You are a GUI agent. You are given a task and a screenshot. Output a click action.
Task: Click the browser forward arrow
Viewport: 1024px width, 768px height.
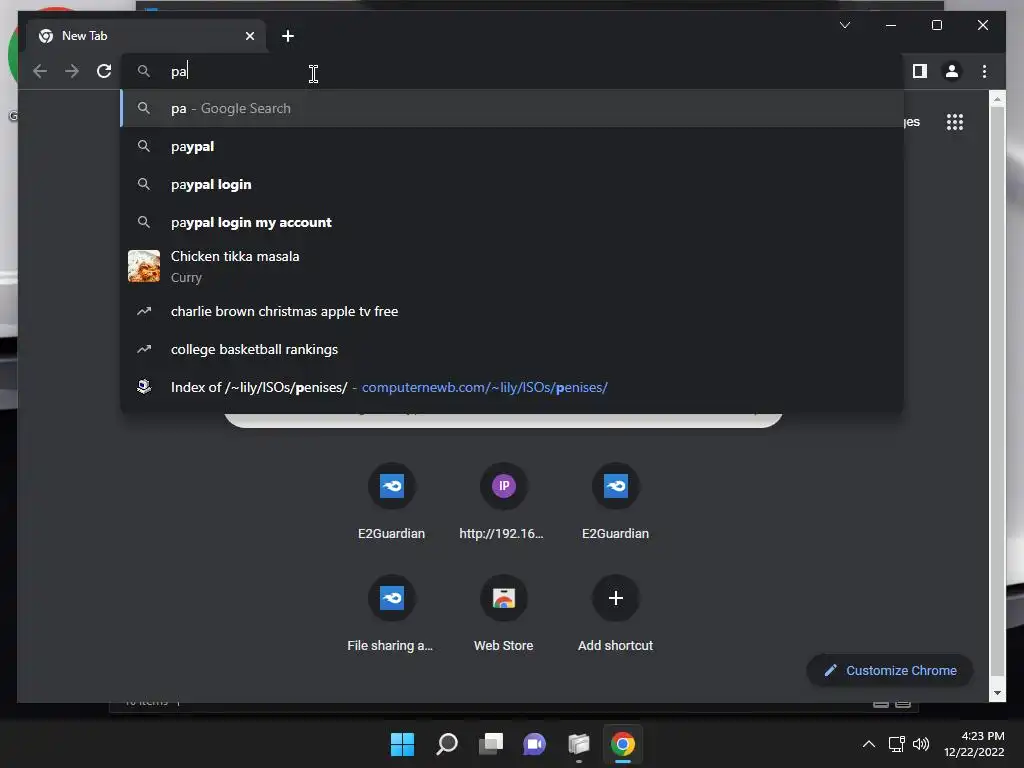pyautogui.click(x=72, y=71)
